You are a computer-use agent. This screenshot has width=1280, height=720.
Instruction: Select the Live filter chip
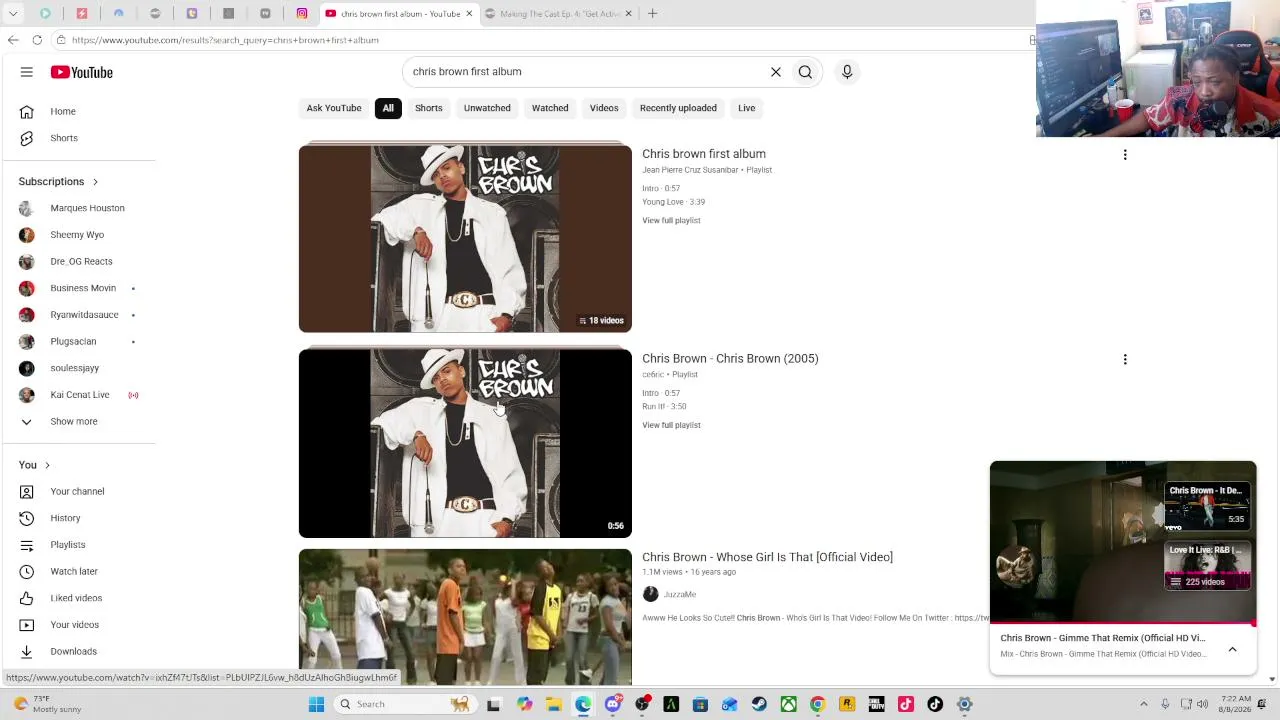[x=747, y=108]
